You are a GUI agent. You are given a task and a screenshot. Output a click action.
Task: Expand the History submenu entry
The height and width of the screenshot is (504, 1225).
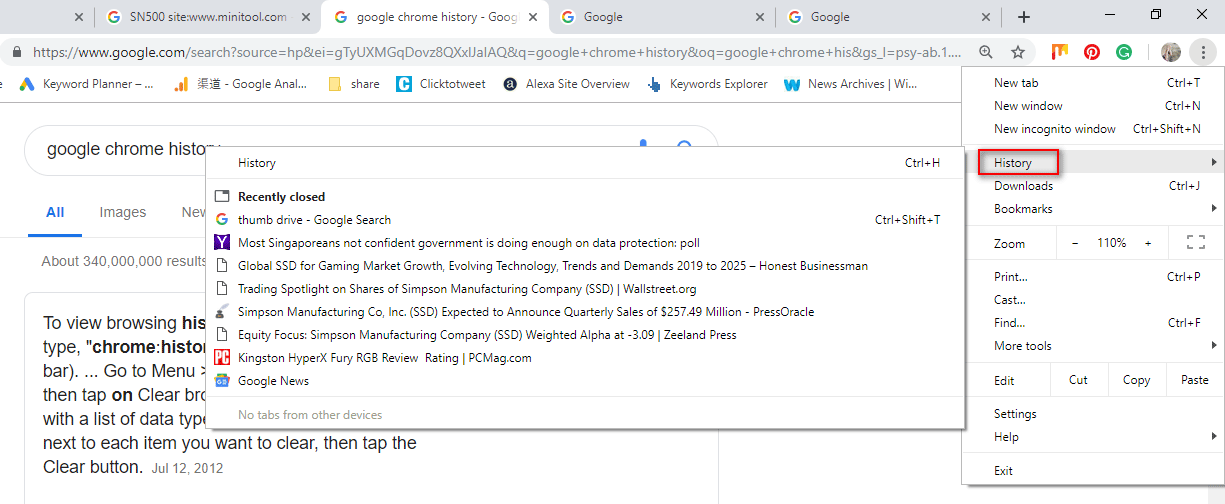(x=1093, y=162)
